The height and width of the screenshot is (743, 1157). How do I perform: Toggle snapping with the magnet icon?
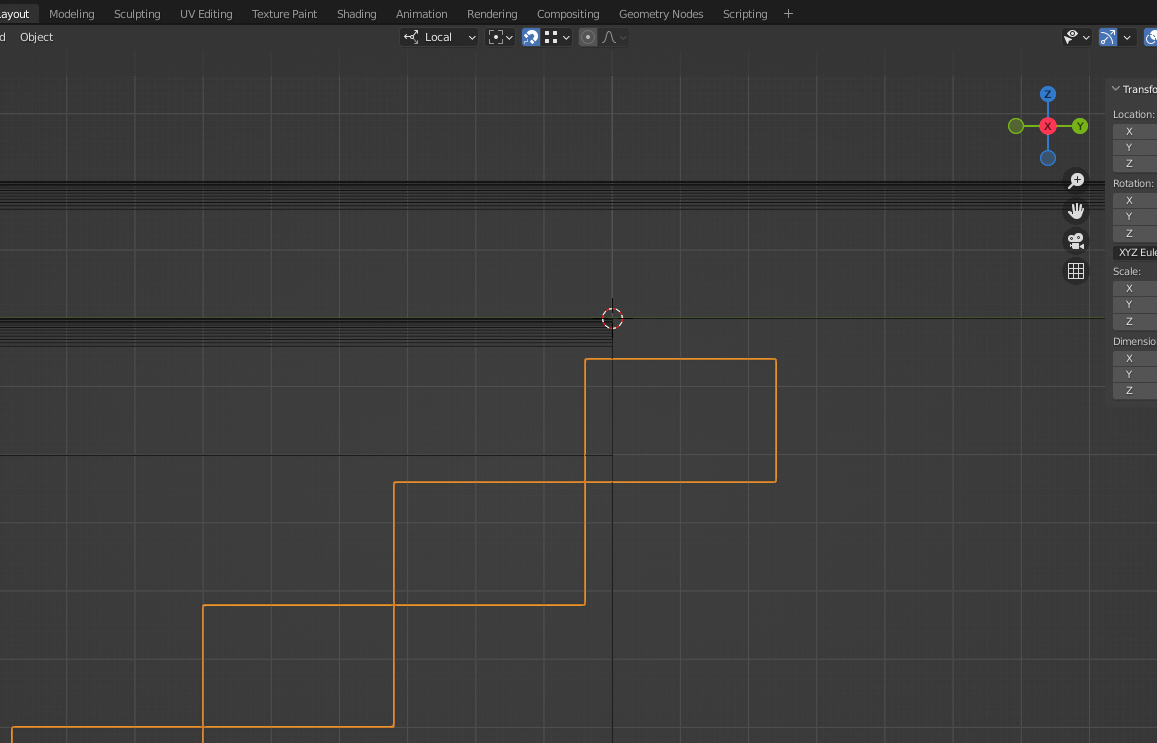click(x=531, y=37)
